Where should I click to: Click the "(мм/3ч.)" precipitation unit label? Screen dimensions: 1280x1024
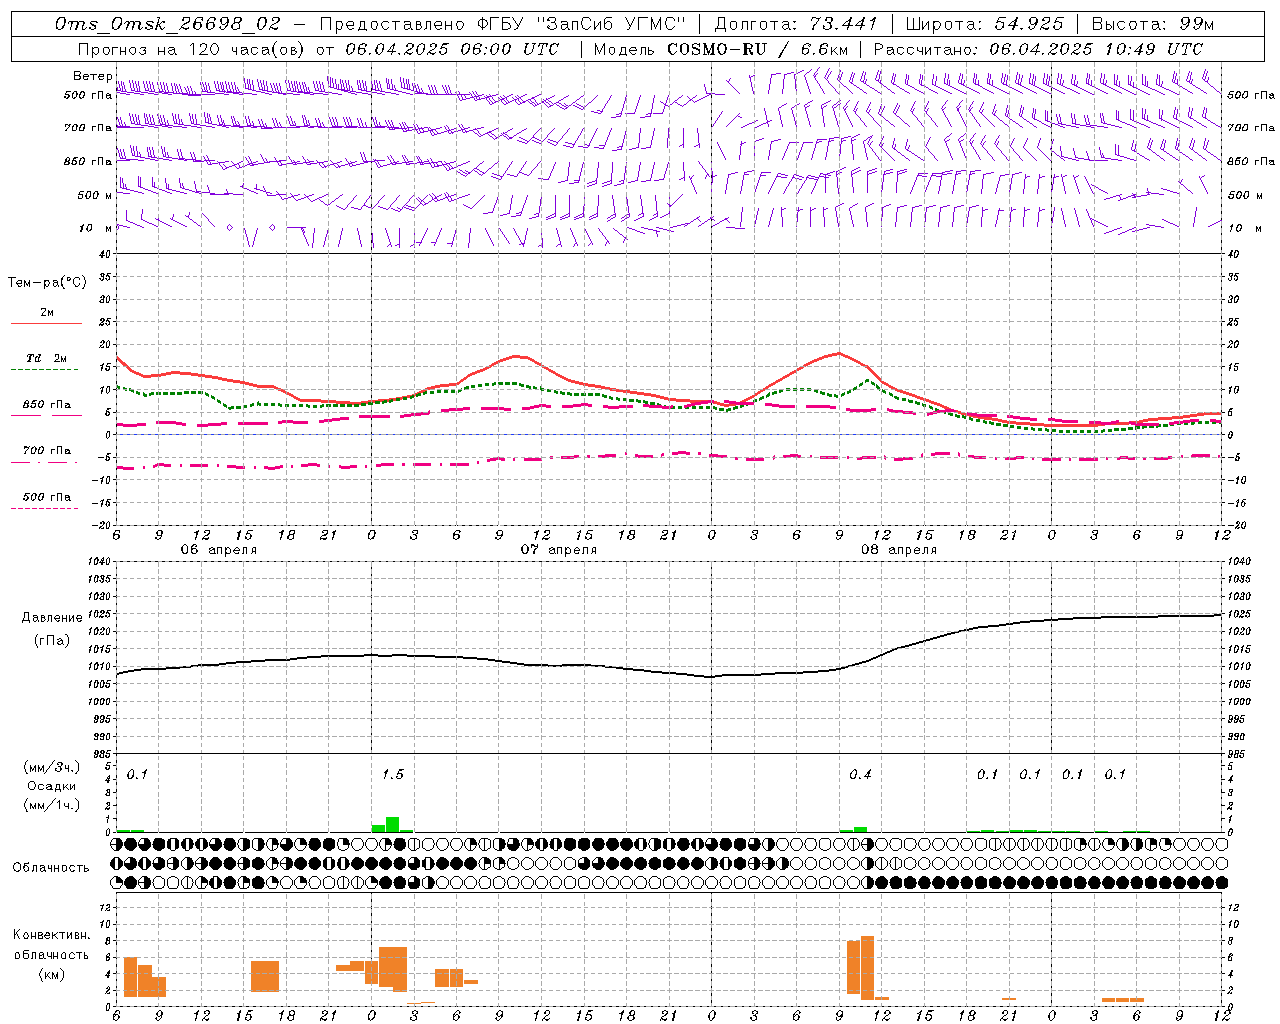pos(51,767)
